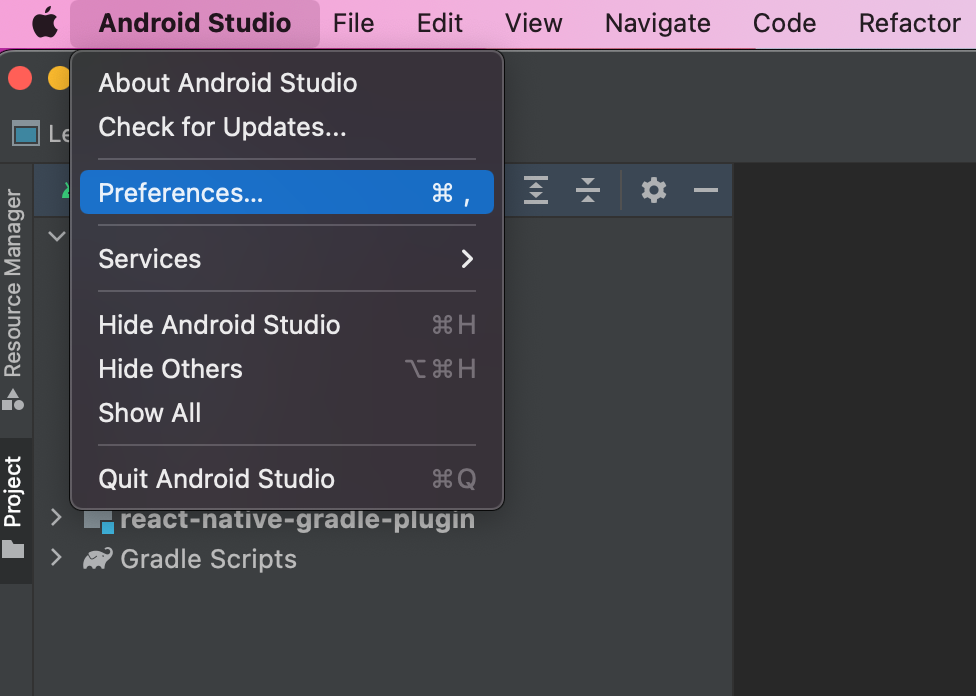Click the Expand All toolbar icon
976x696 pixels.
click(x=536, y=190)
